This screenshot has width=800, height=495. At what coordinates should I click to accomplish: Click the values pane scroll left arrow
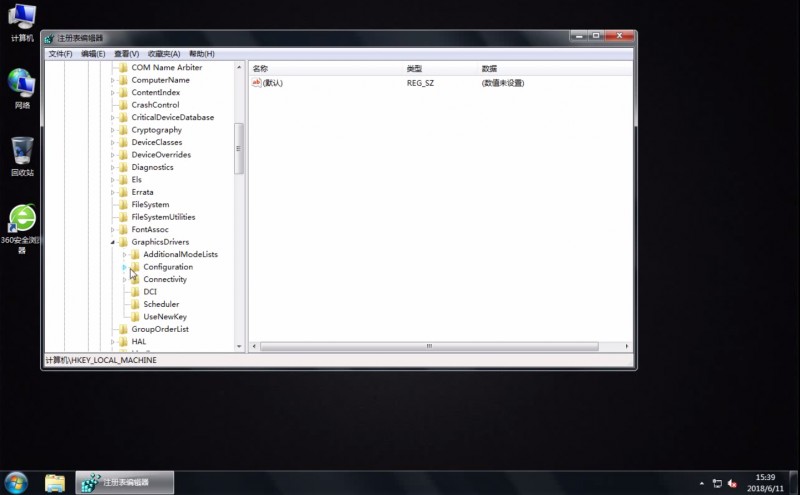[x=254, y=346]
